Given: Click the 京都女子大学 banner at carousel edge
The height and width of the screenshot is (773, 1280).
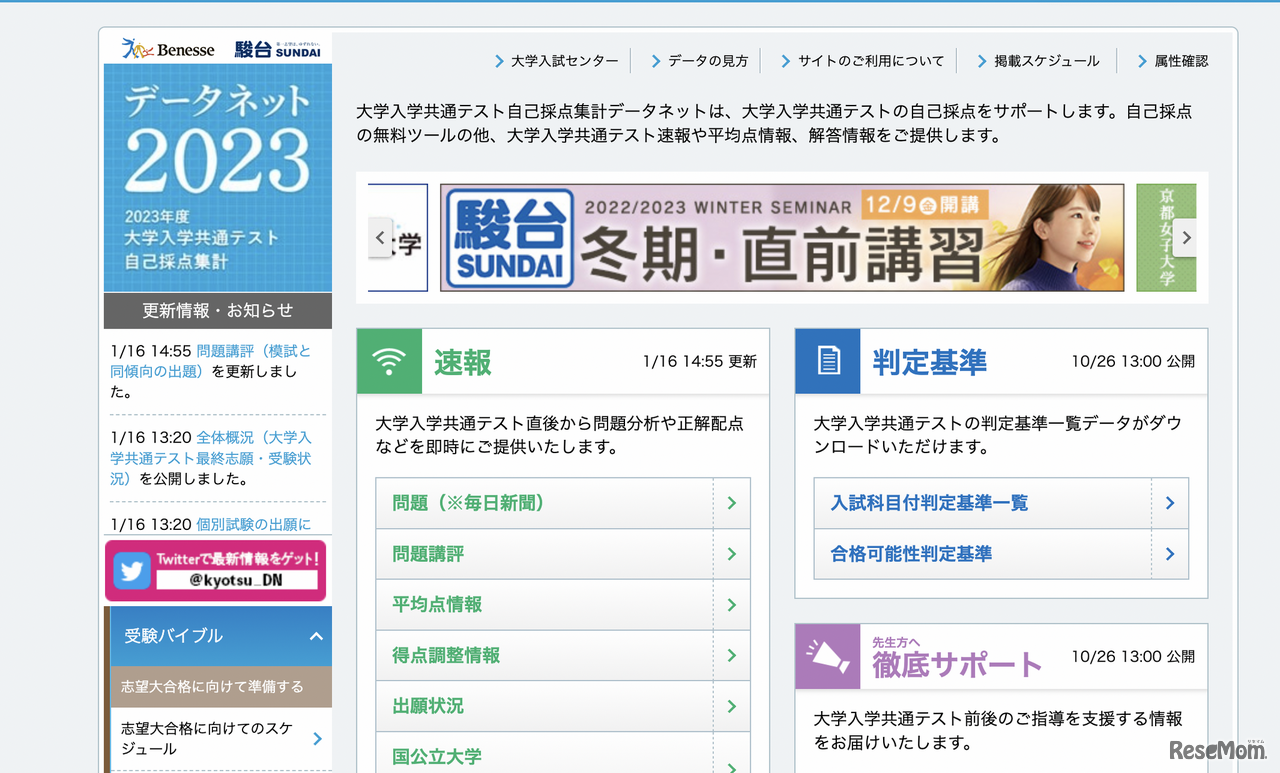Looking at the screenshot, I should [x=1166, y=238].
